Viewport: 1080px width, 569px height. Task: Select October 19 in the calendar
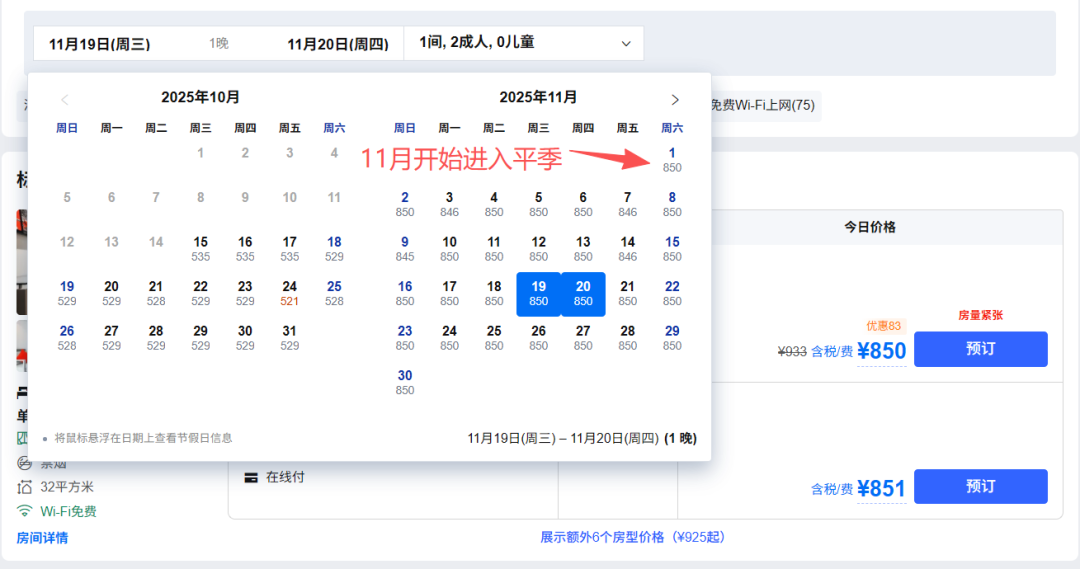(67, 293)
